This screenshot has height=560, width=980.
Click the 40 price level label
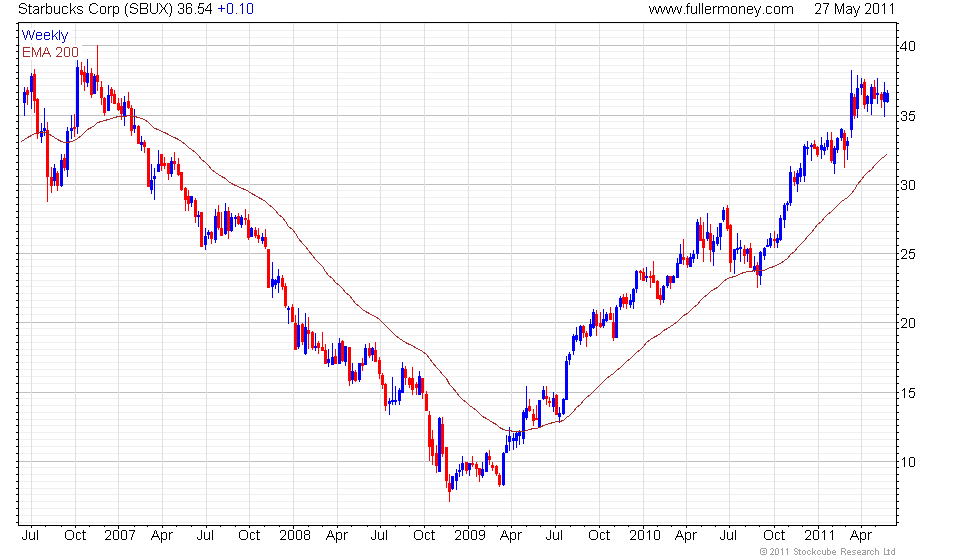click(x=906, y=47)
